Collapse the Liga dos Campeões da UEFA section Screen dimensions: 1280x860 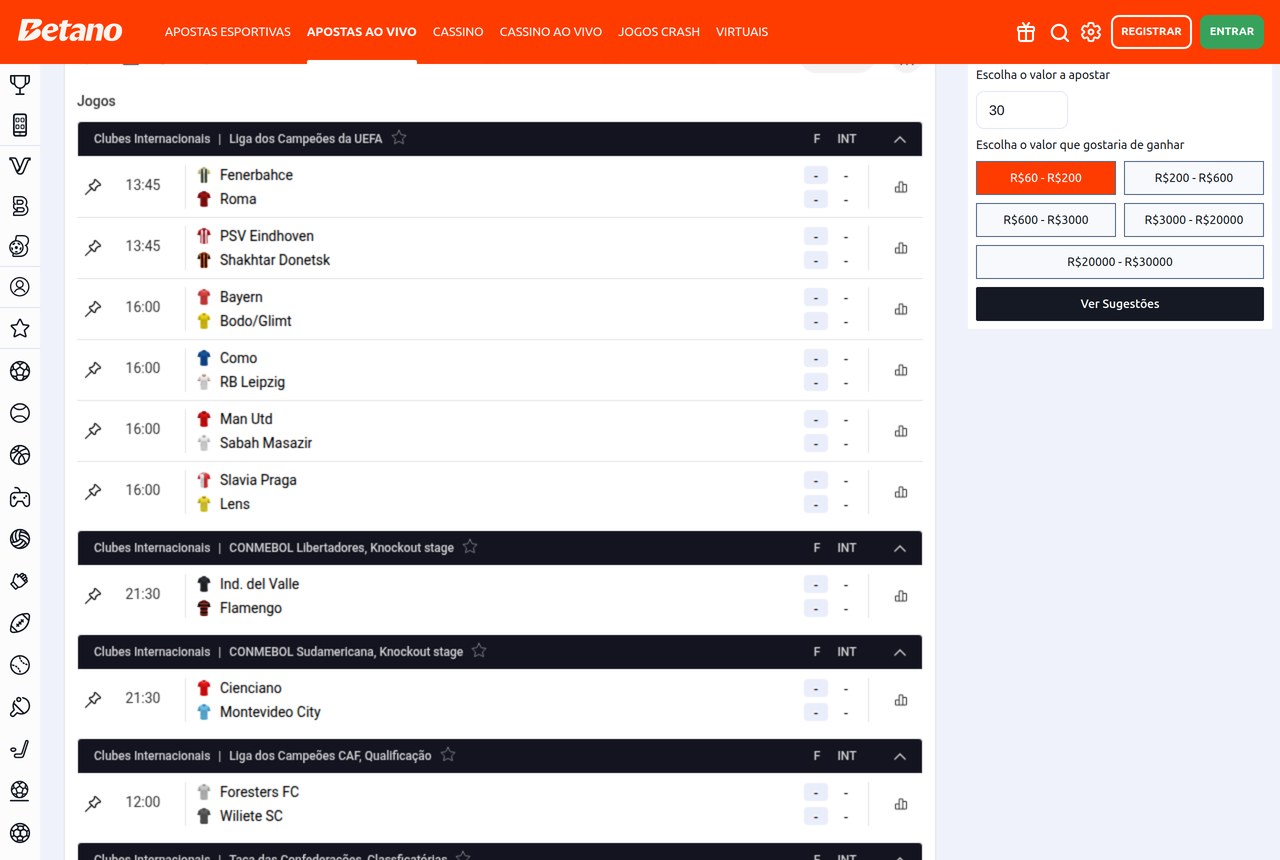point(900,139)
